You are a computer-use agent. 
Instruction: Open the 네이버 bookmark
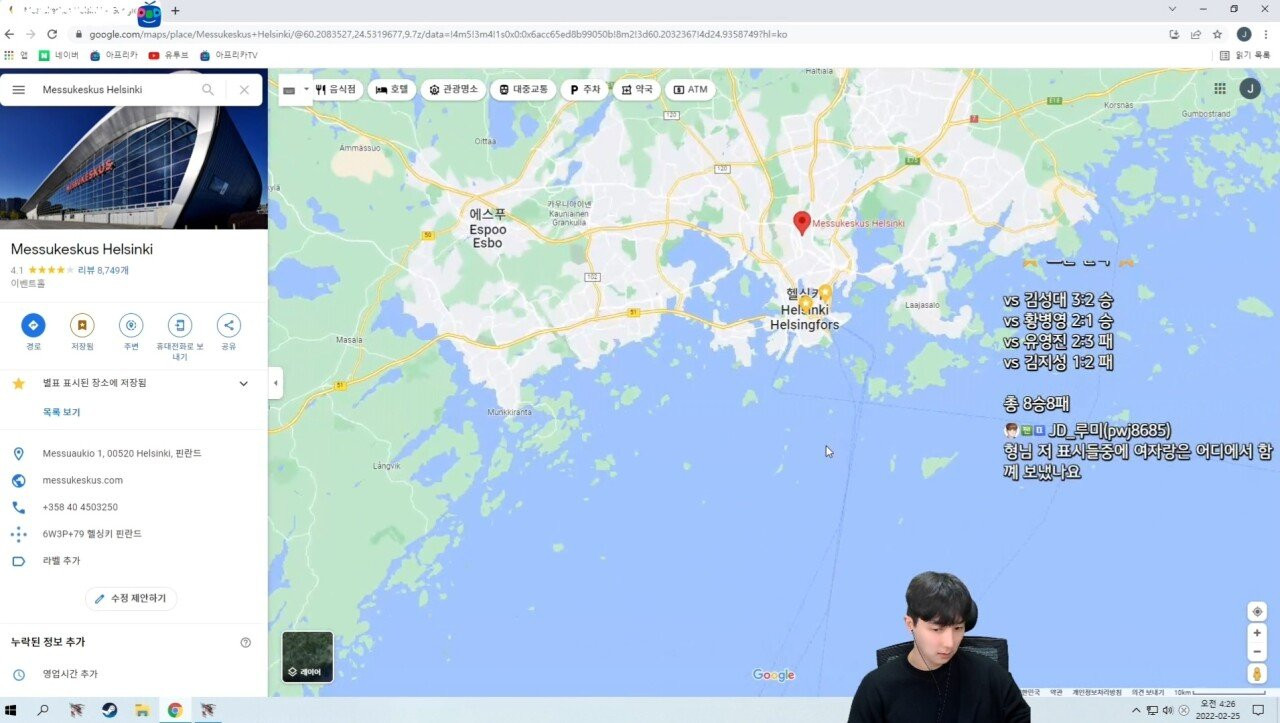click(59, 55)
